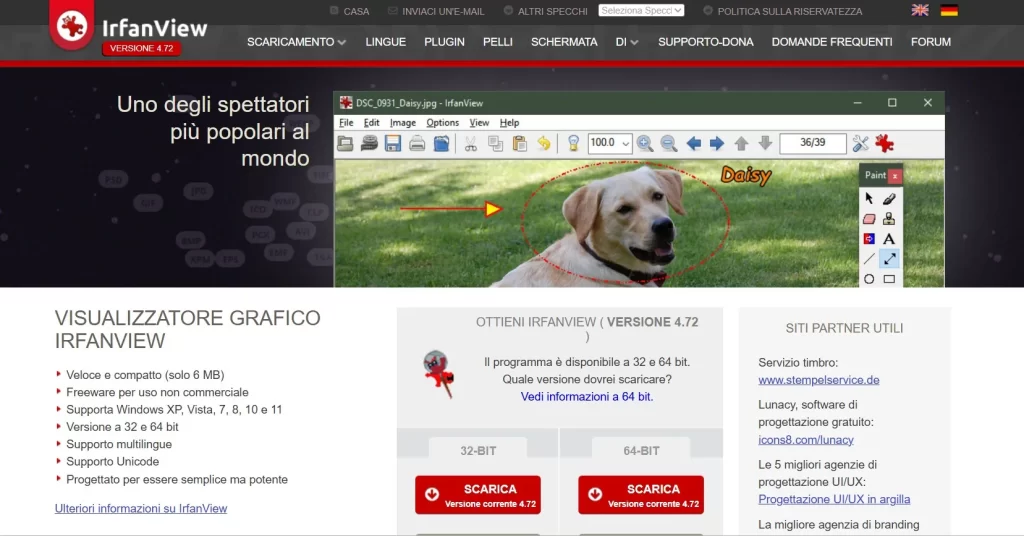The width and height of the screenshot is (1024, 536).
Task: Click the VERSIONE 4.72 red badge
Action: click(142, 48)
